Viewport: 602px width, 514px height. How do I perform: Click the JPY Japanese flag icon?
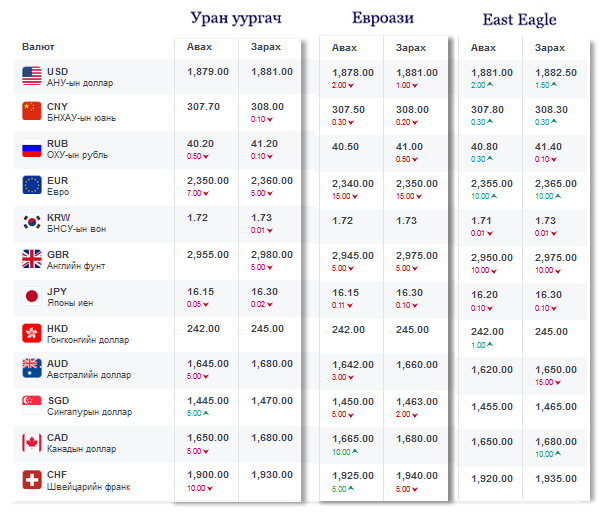tap(31, 297)
